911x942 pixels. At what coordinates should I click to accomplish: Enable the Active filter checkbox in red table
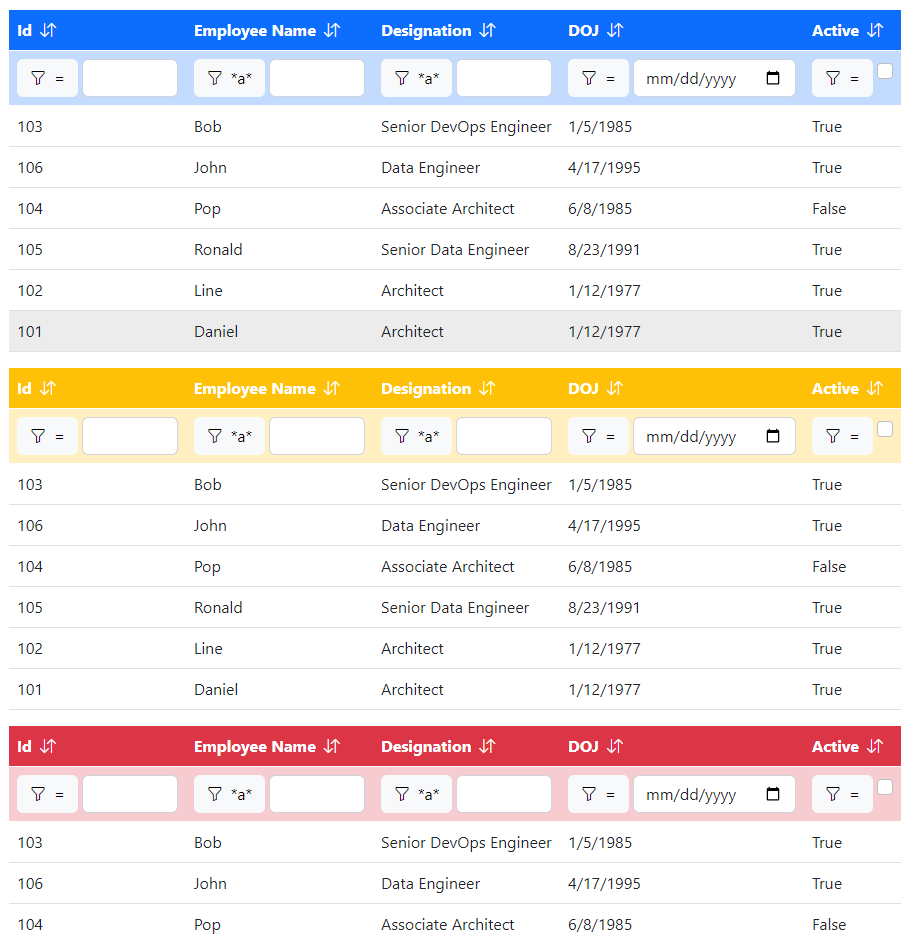pos(884,786)
